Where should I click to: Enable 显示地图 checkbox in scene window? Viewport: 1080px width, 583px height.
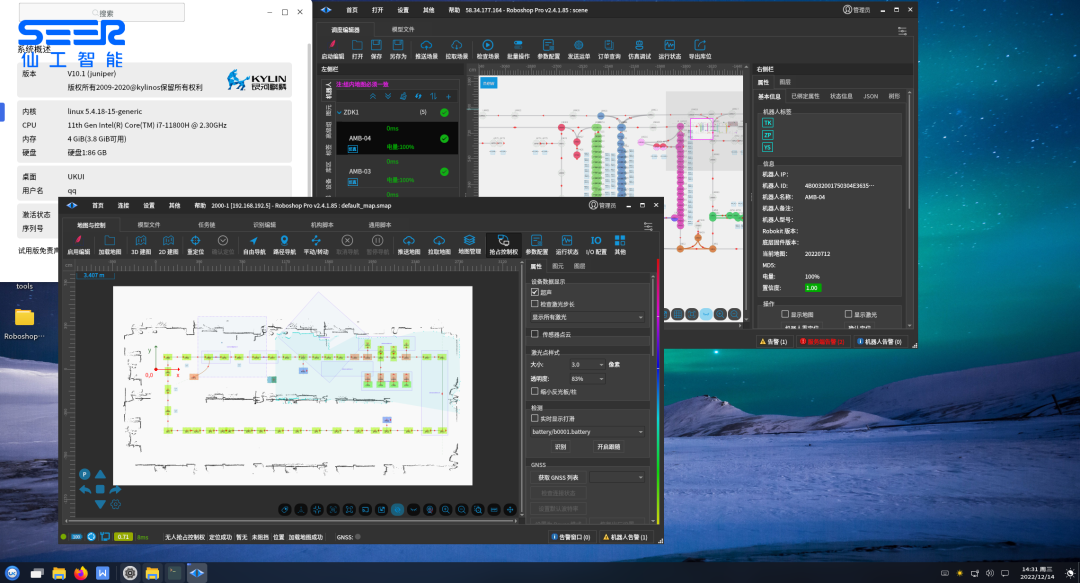(785, 314)
